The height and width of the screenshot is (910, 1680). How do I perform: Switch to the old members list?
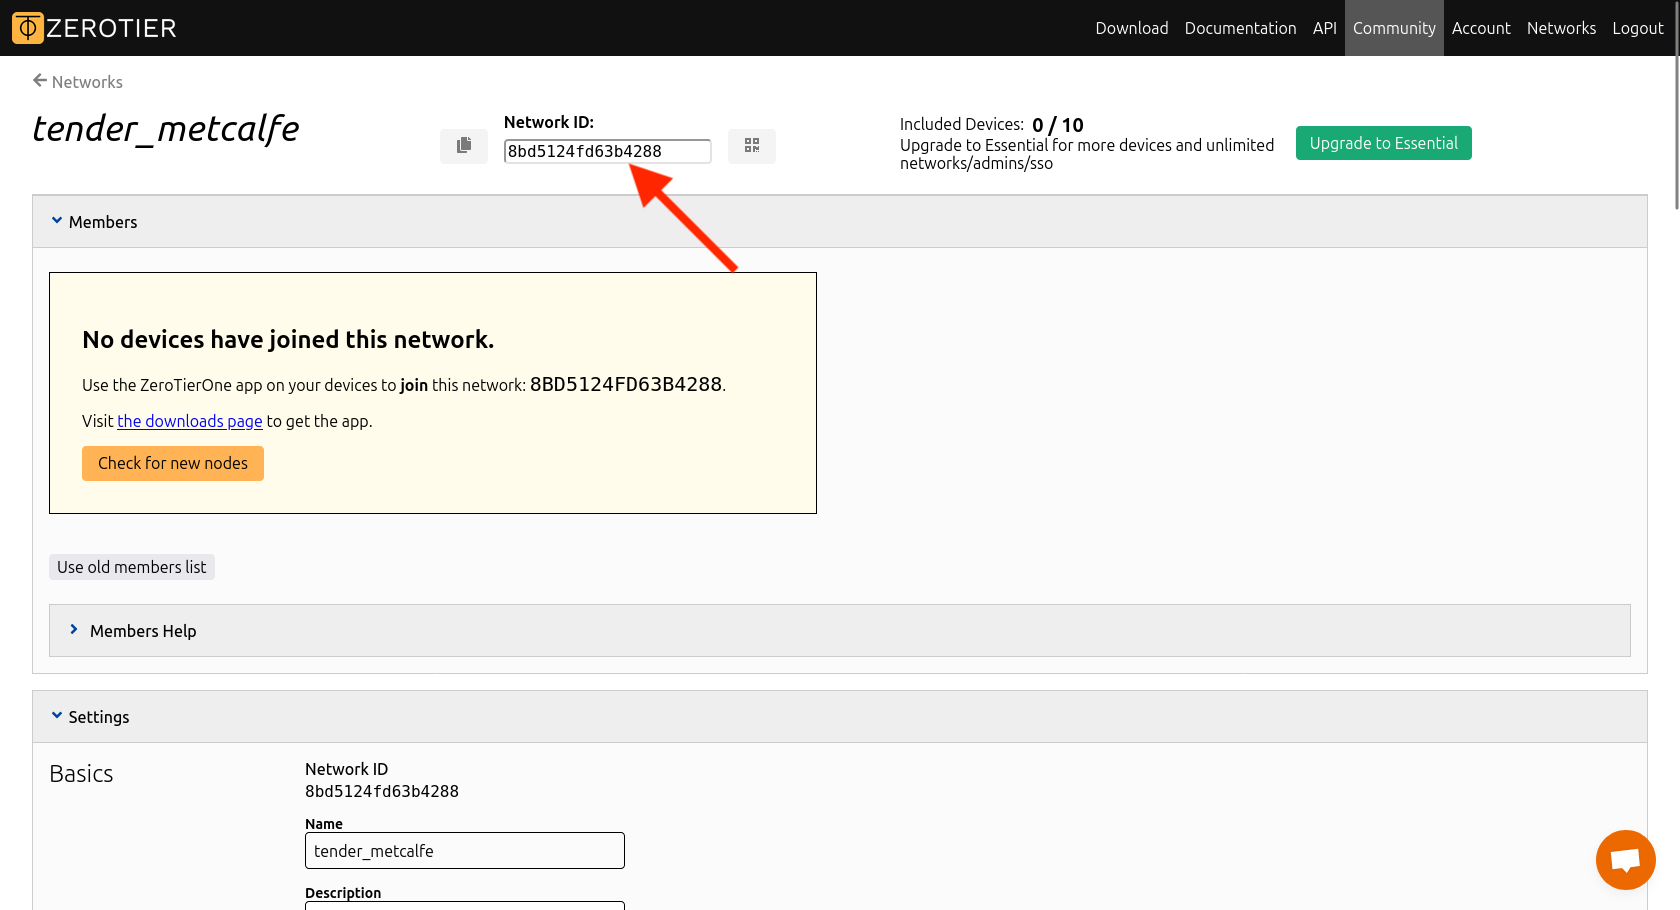click(x=132, y=567)
